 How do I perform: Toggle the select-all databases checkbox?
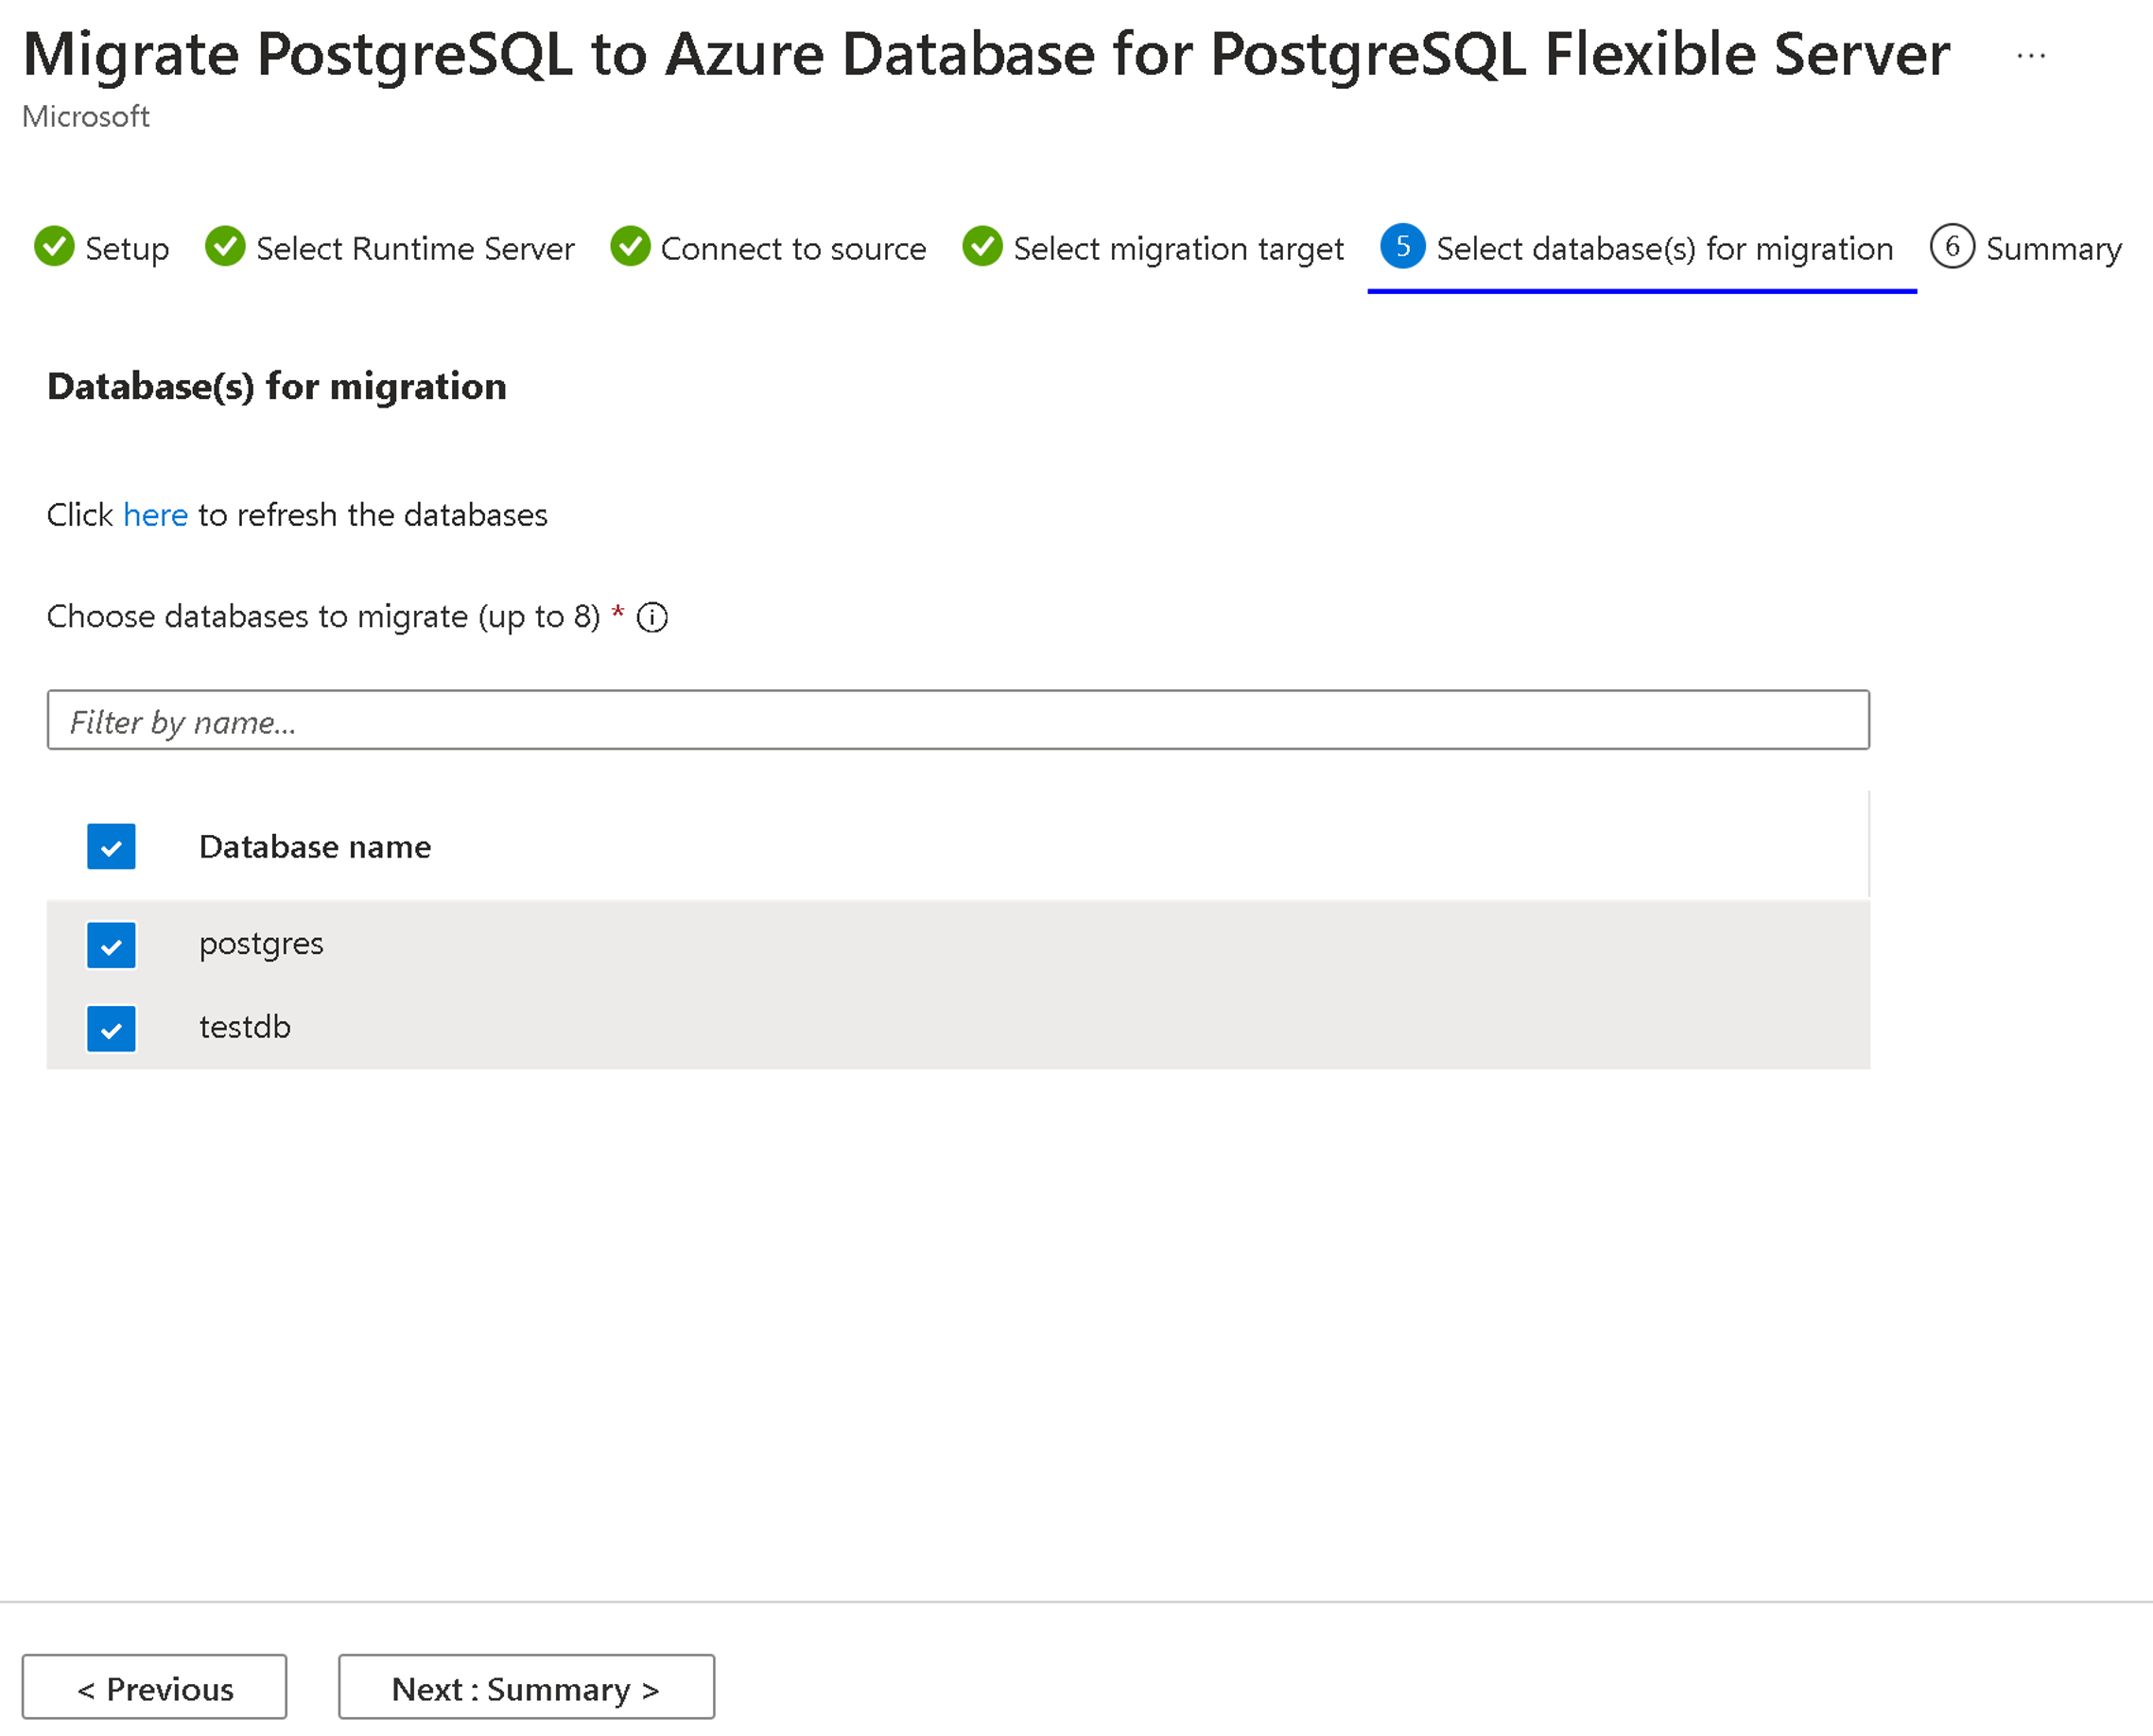(112, 845)
